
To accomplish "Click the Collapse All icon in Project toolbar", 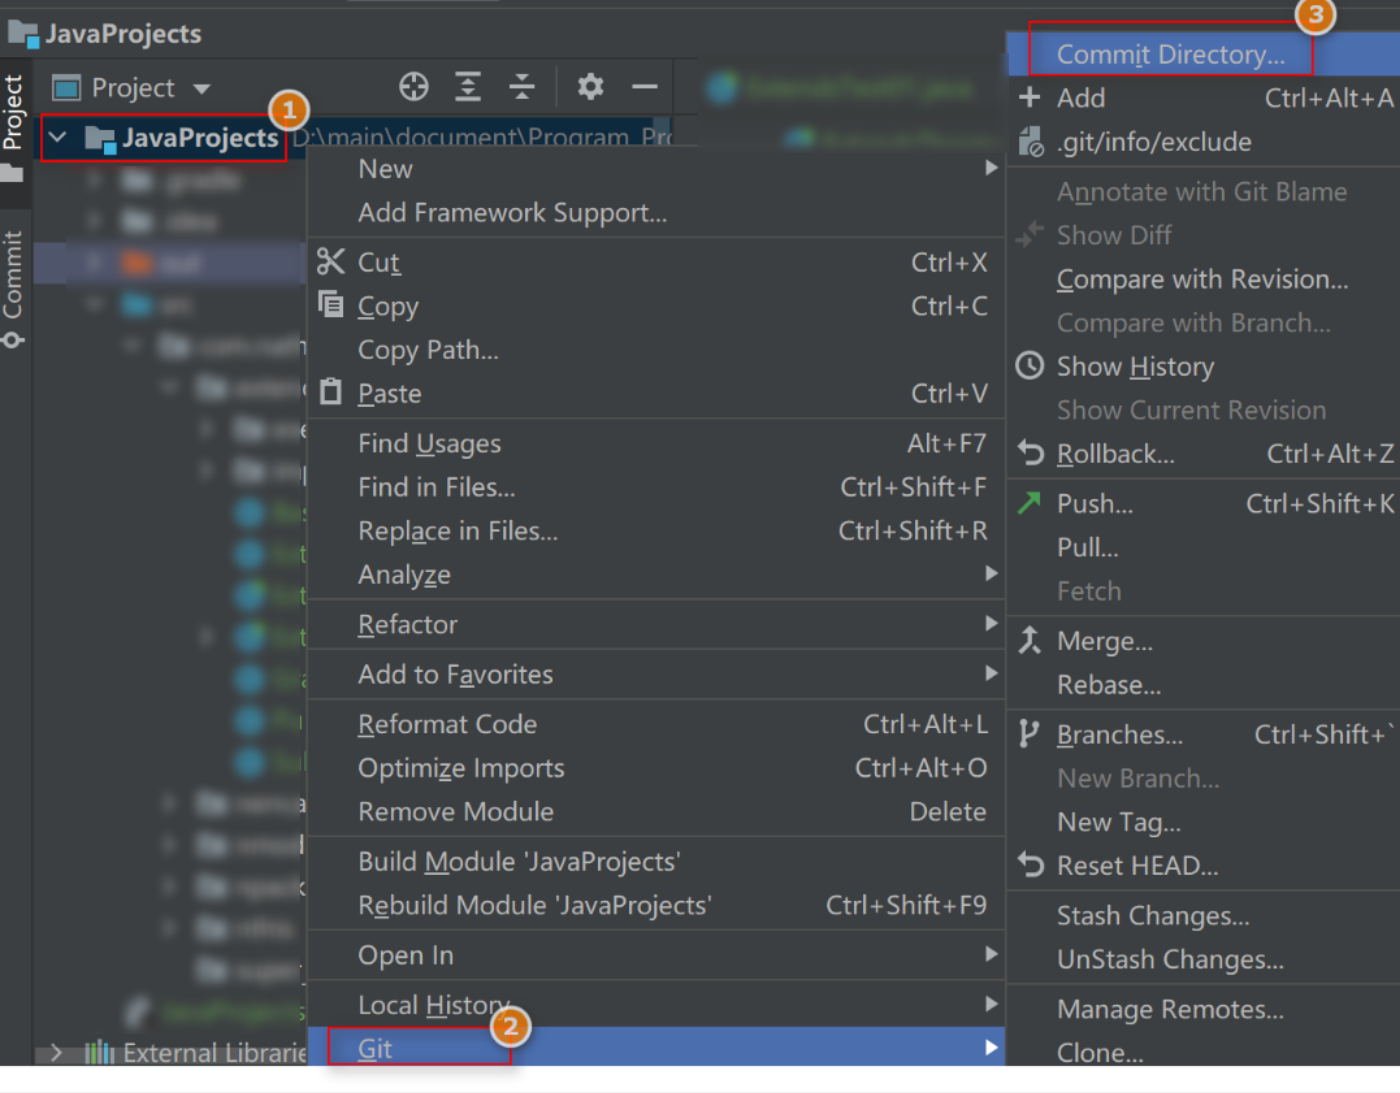I will click(x=521, y=87).
